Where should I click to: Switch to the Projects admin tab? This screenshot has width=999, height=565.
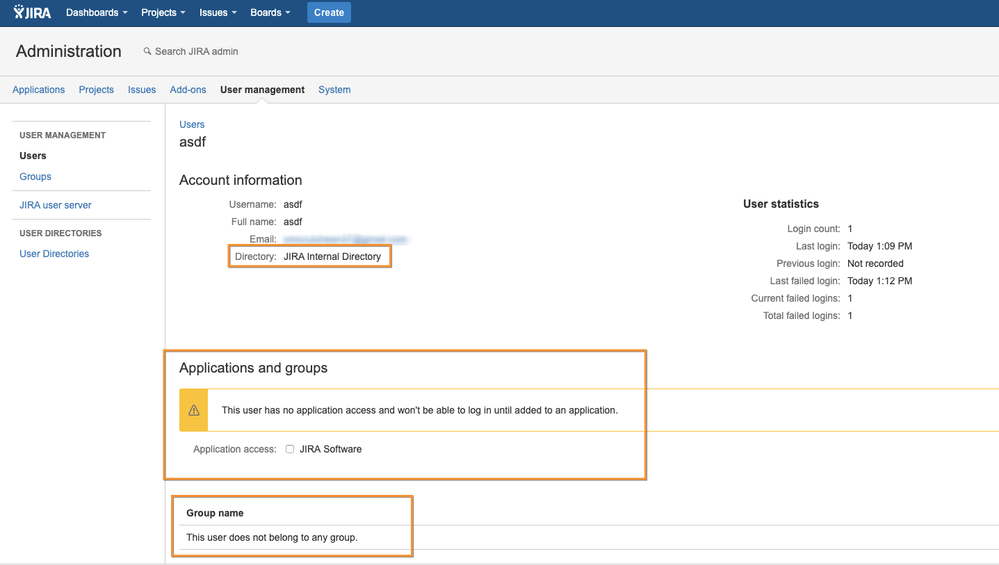(96, 90)
